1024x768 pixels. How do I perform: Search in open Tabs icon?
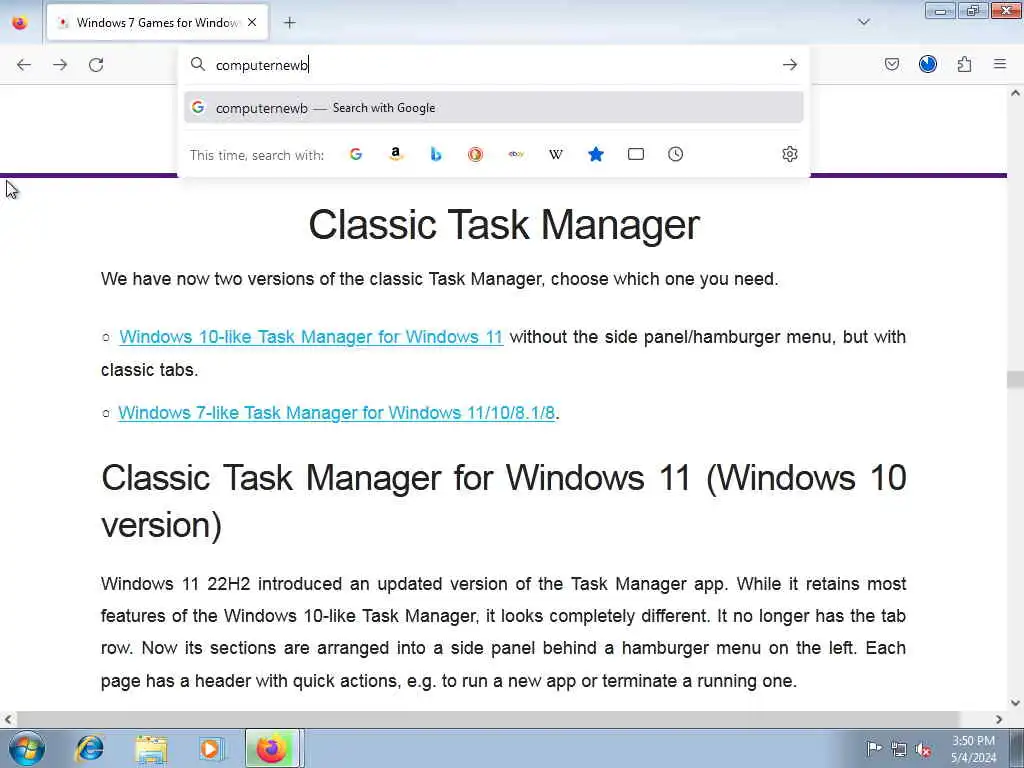635,154
